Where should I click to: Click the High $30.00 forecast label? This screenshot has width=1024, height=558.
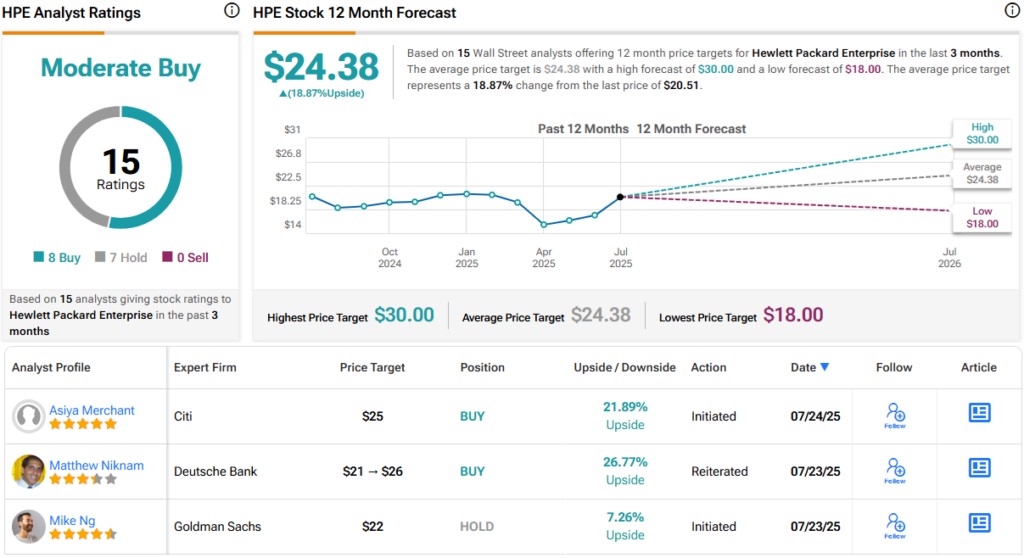[982, 134]
